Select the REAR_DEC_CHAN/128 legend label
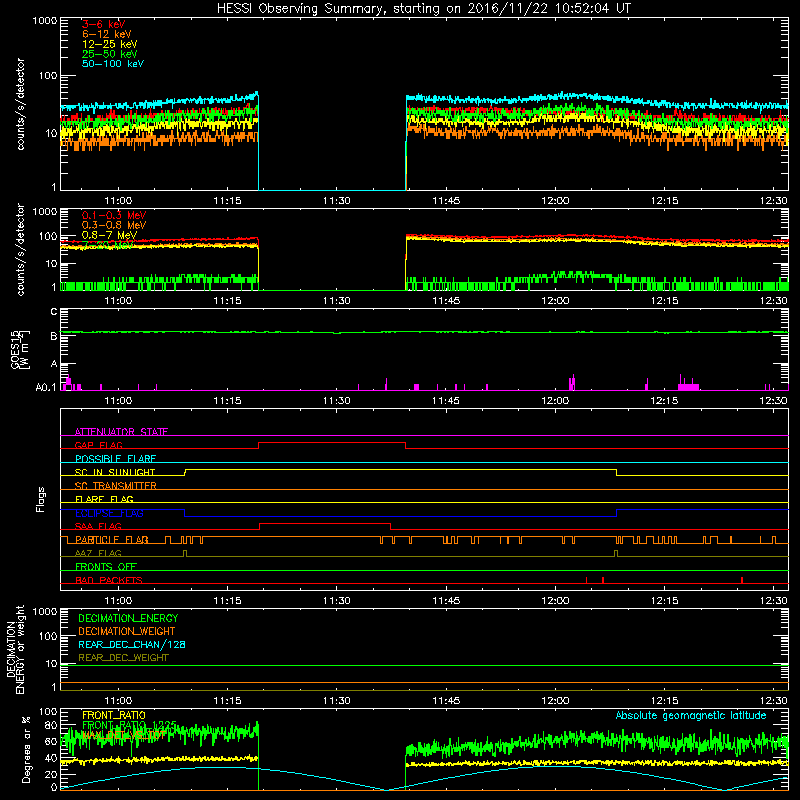 click(132, 644)
